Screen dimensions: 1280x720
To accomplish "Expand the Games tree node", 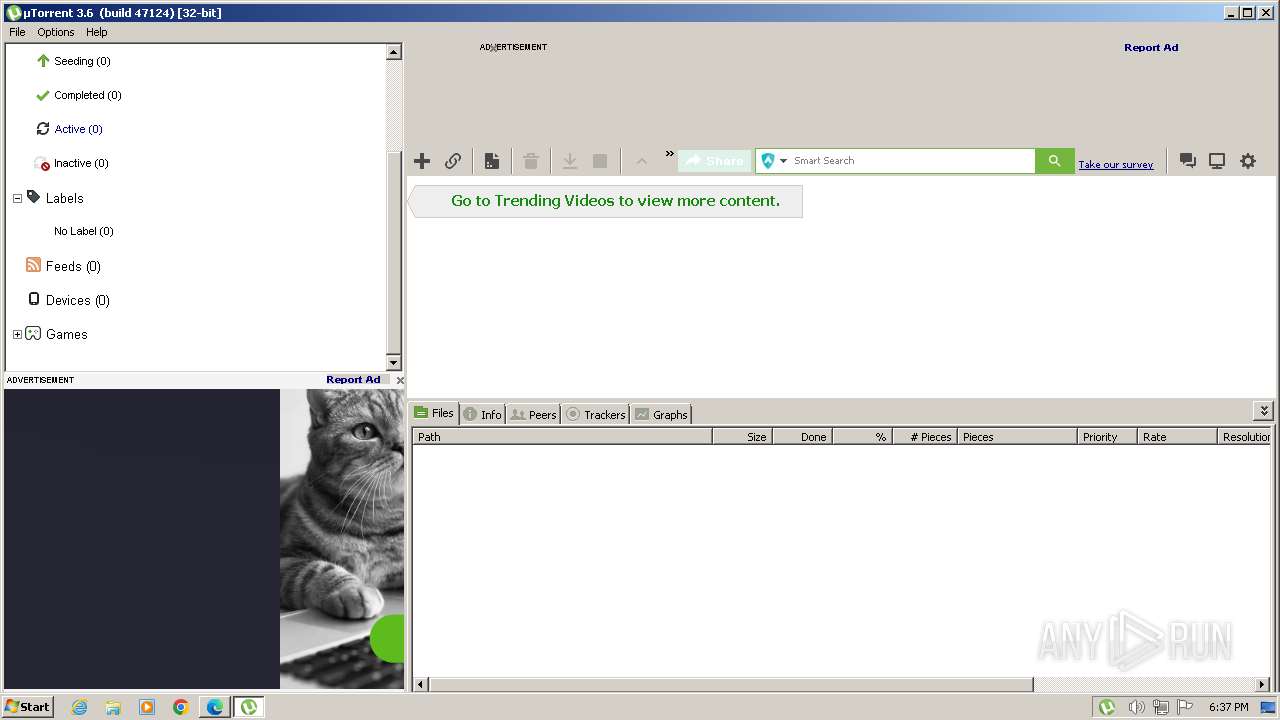I will pyautogui.click(x=17, y=334).
